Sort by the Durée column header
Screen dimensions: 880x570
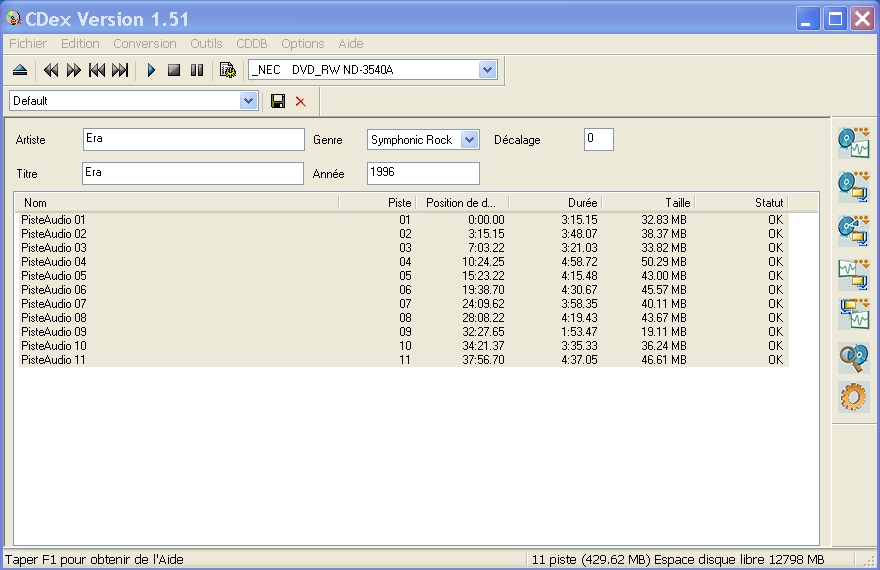pos(555,203)
